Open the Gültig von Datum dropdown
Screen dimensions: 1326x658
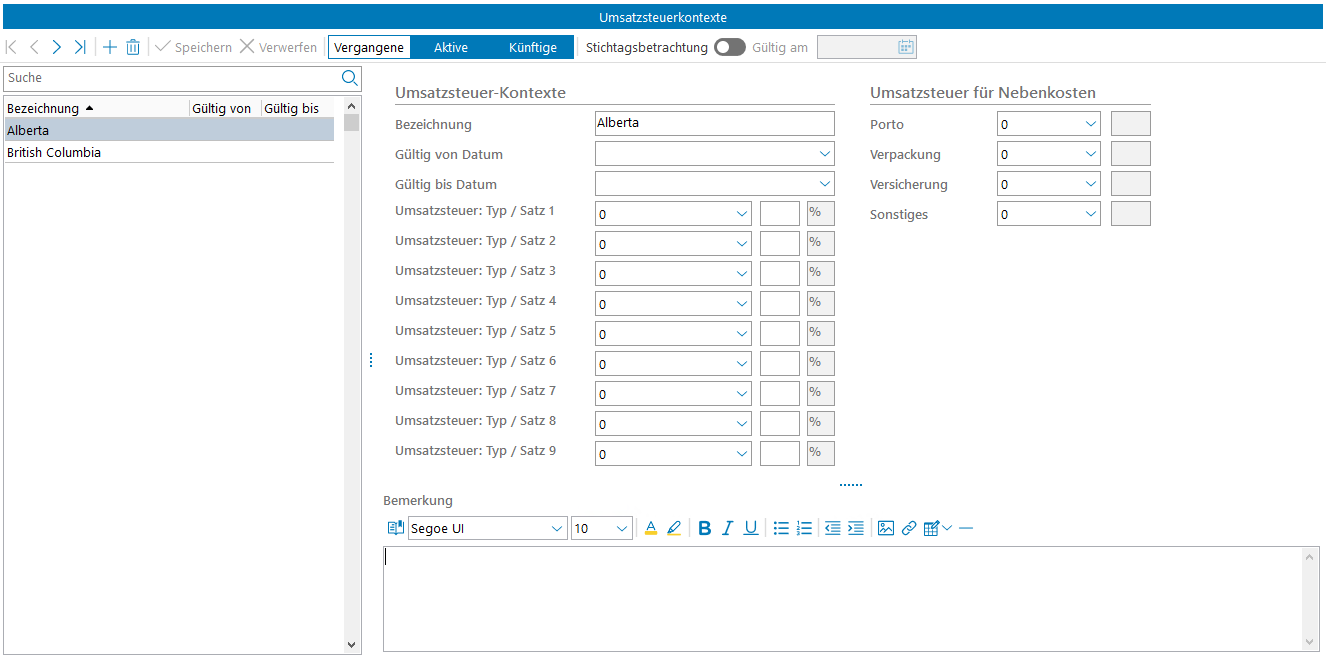824,154
